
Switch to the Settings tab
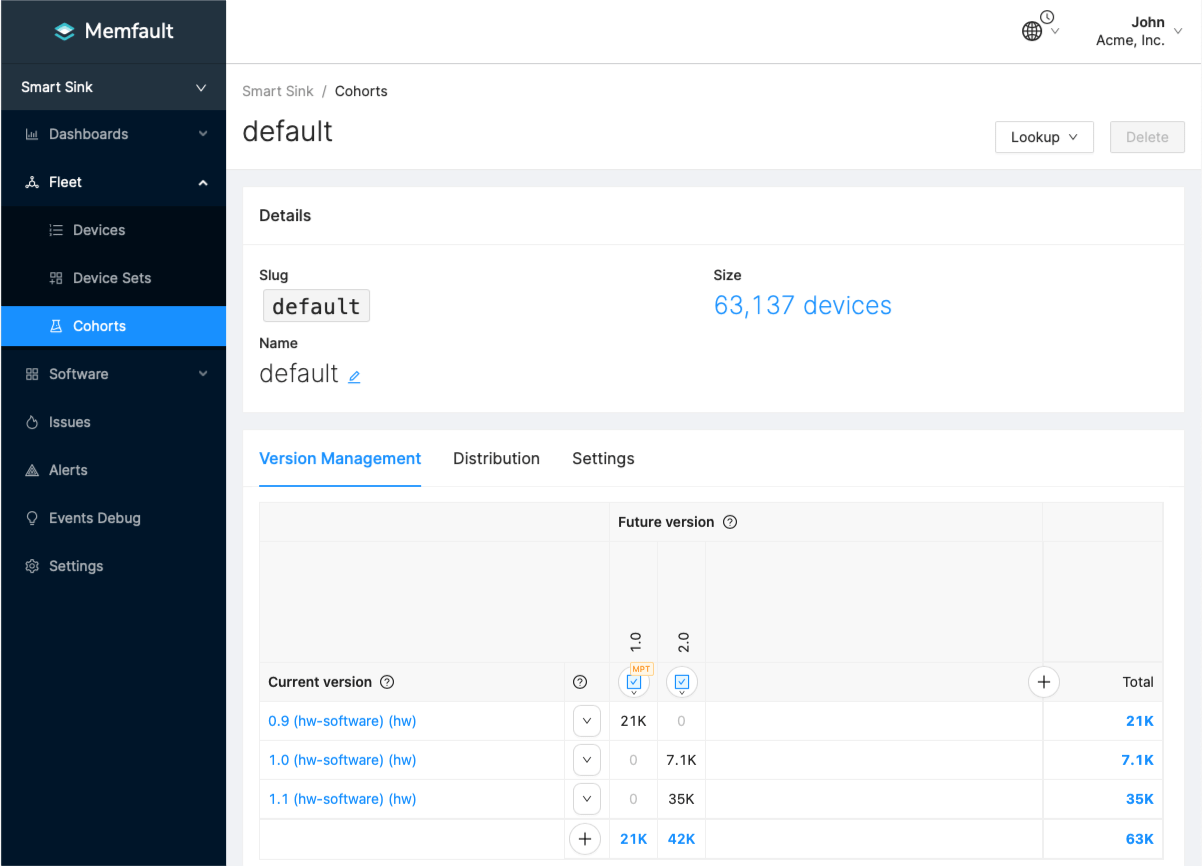(x=603, y=458)
